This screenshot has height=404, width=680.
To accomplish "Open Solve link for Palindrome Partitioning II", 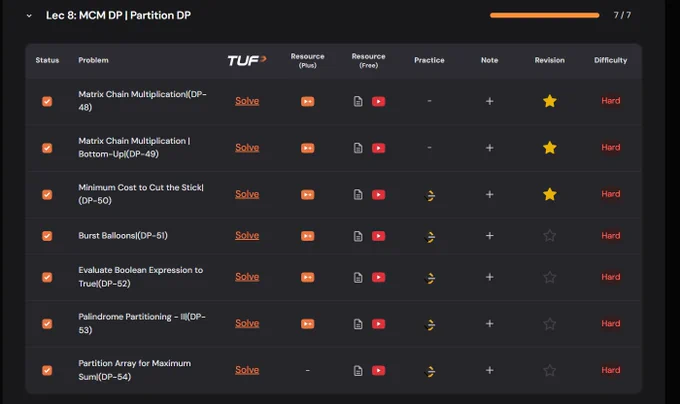I will (x=247, y=323).
